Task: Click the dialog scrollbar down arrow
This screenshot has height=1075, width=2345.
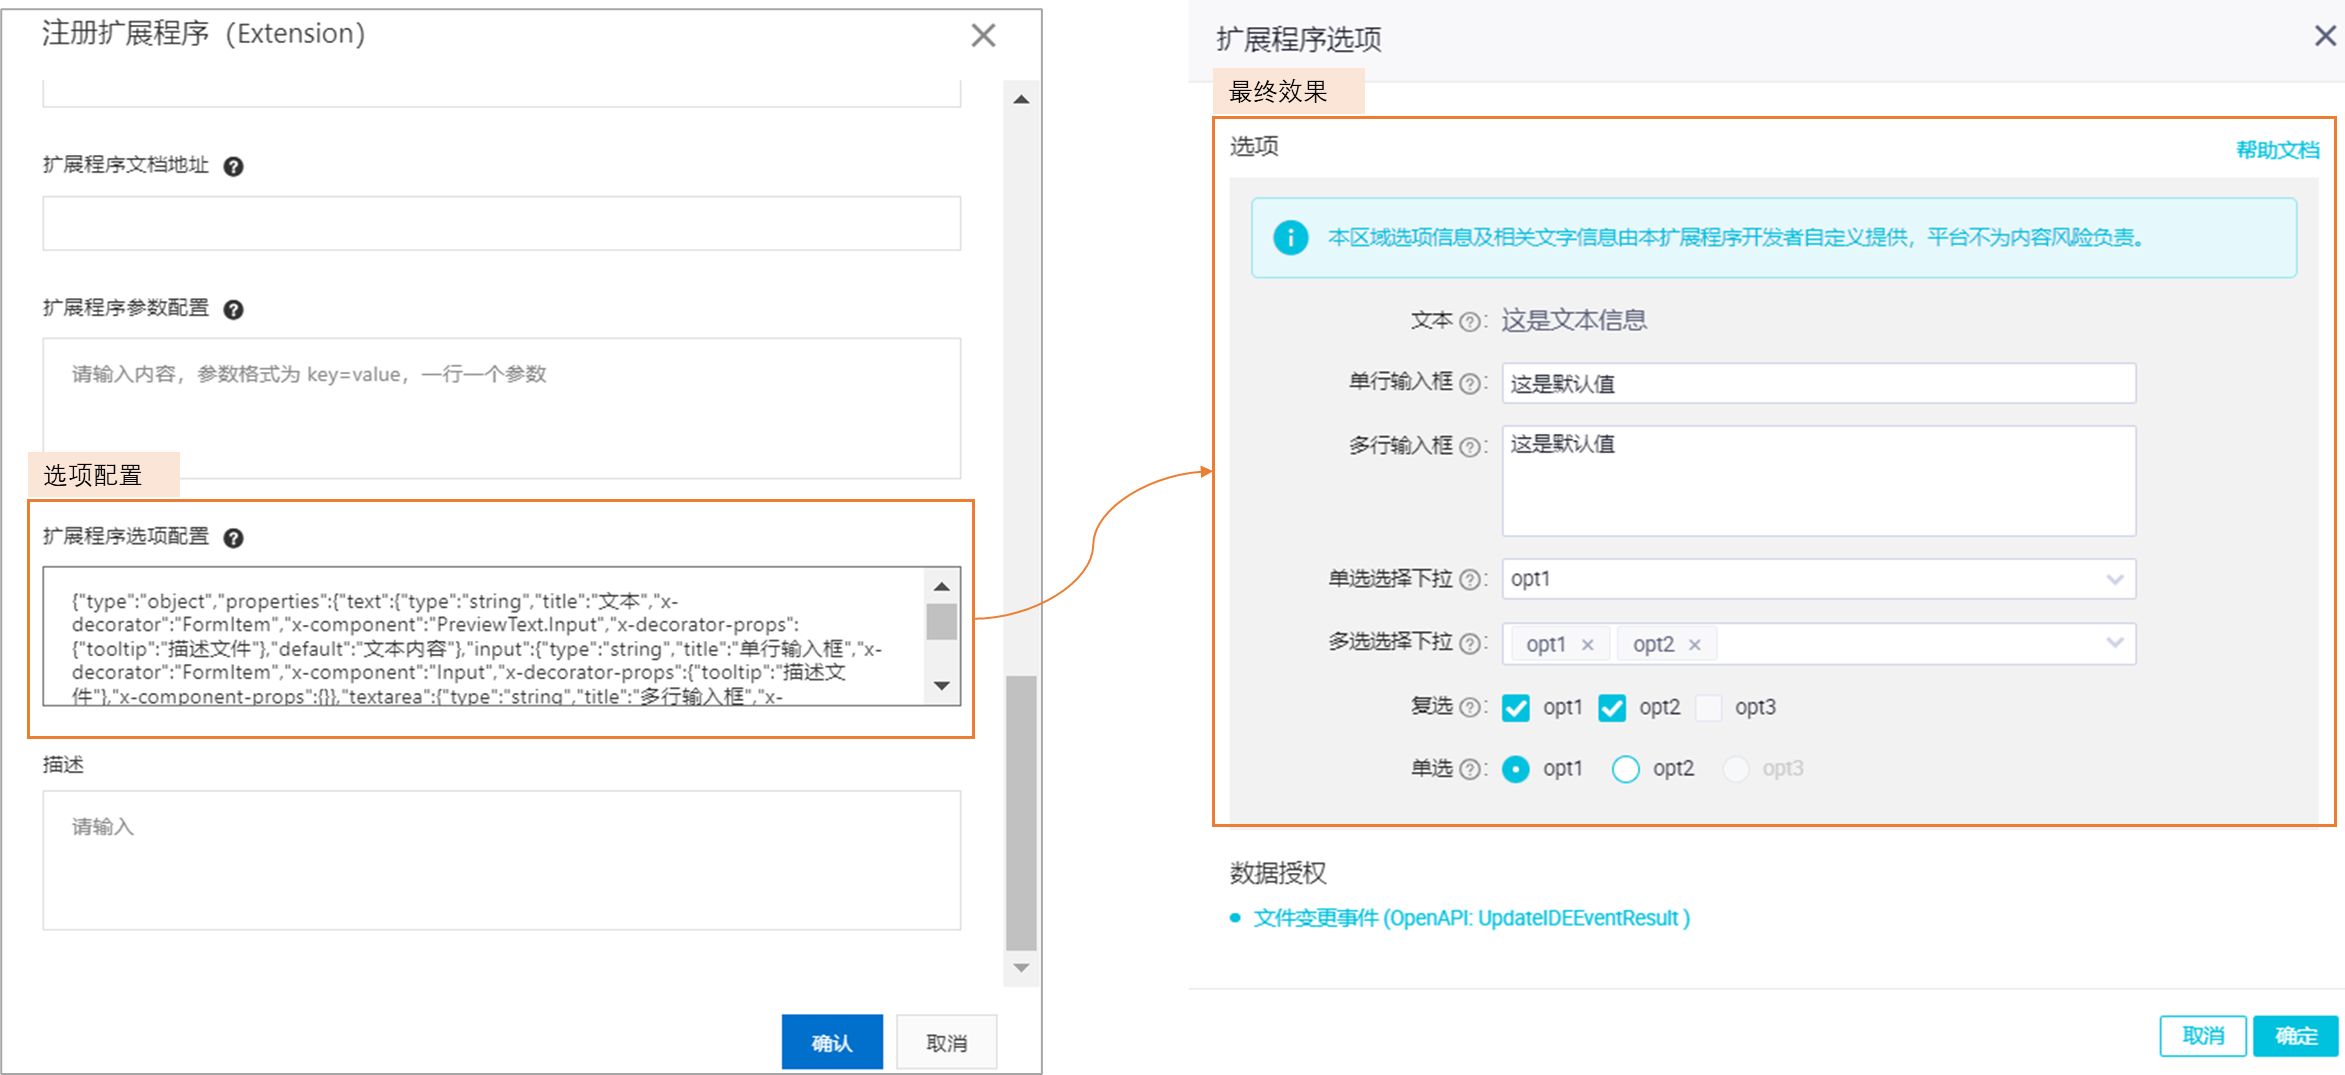Action: [x=1021, y=967]
